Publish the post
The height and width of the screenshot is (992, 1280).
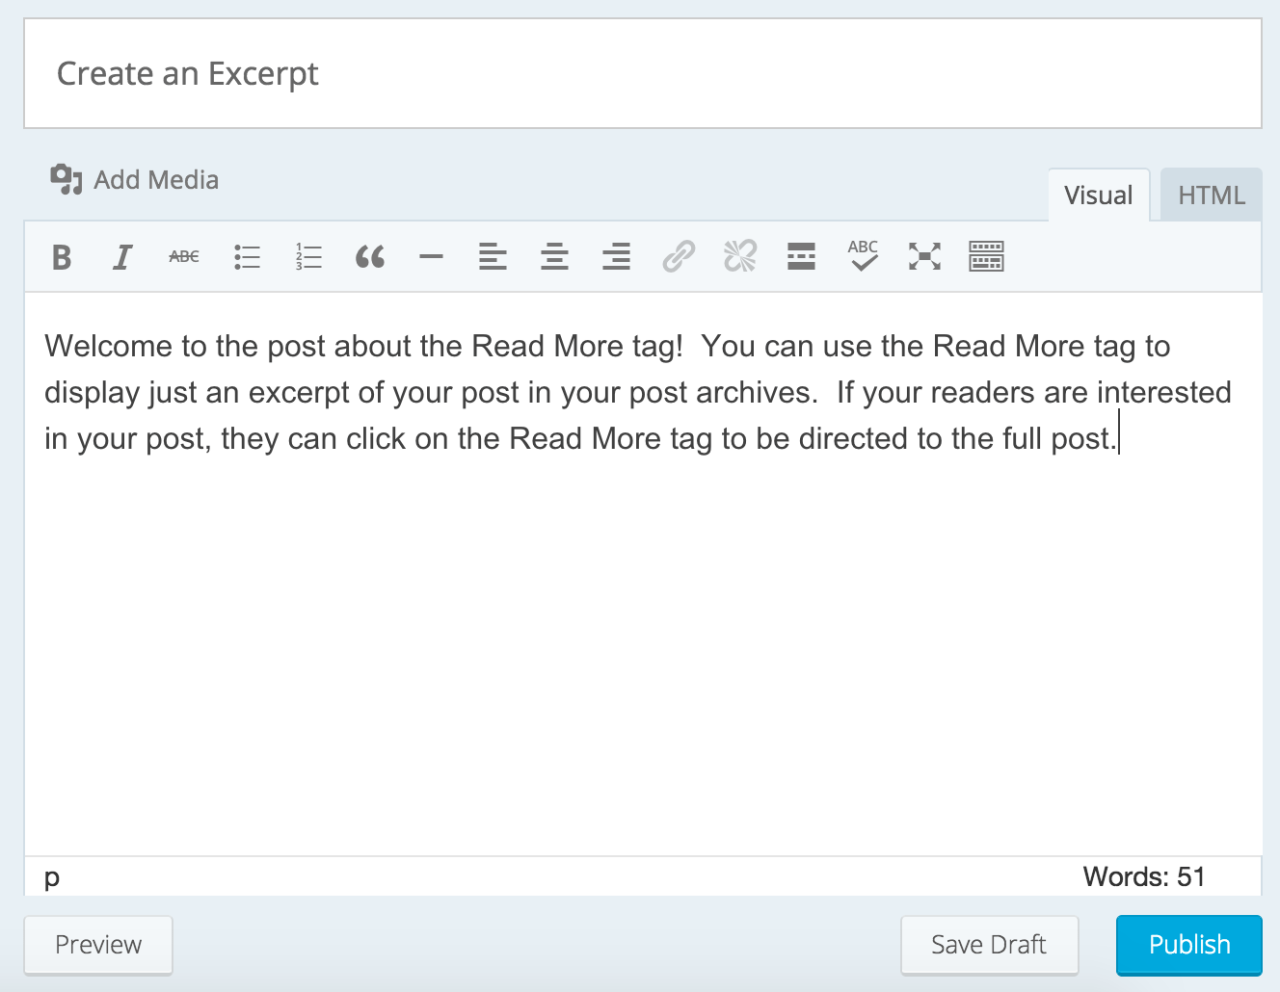pos(1188,944)
